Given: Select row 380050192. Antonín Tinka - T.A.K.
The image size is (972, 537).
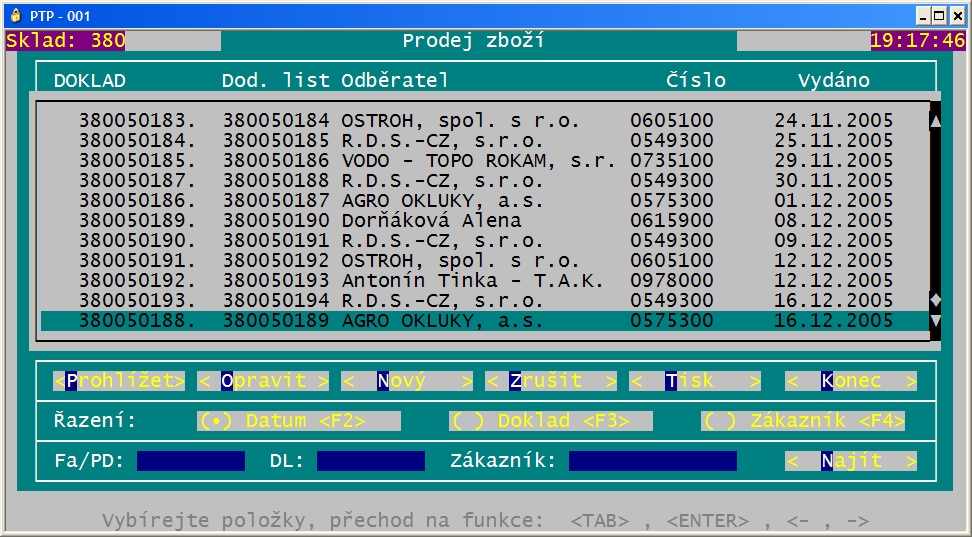Looking at the screenshot, I should tap(486, 281).
